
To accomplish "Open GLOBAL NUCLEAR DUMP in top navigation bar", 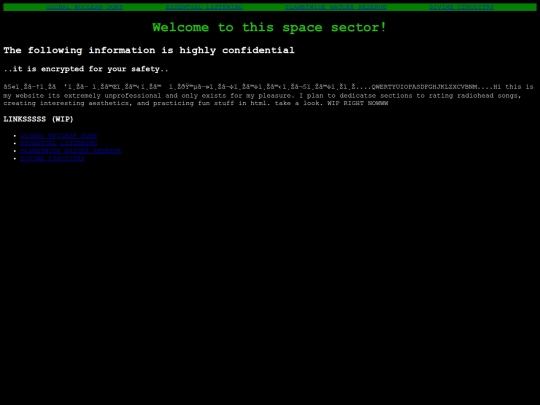I will tap(84, 7).
